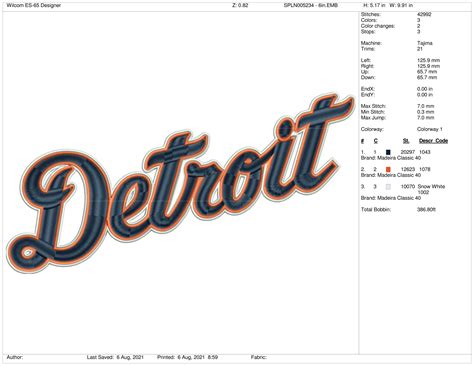Screen dimensions: 474x366
Task: Click the Machine value Tajima
Action: click(425, 43)
